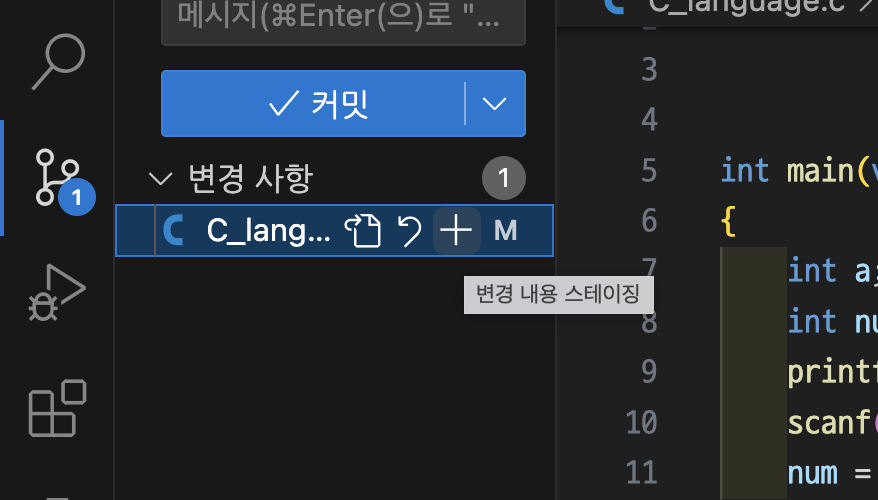878x500 pixels.
Task: Click line number 11 in the gutter
Action: click(641, 473)
